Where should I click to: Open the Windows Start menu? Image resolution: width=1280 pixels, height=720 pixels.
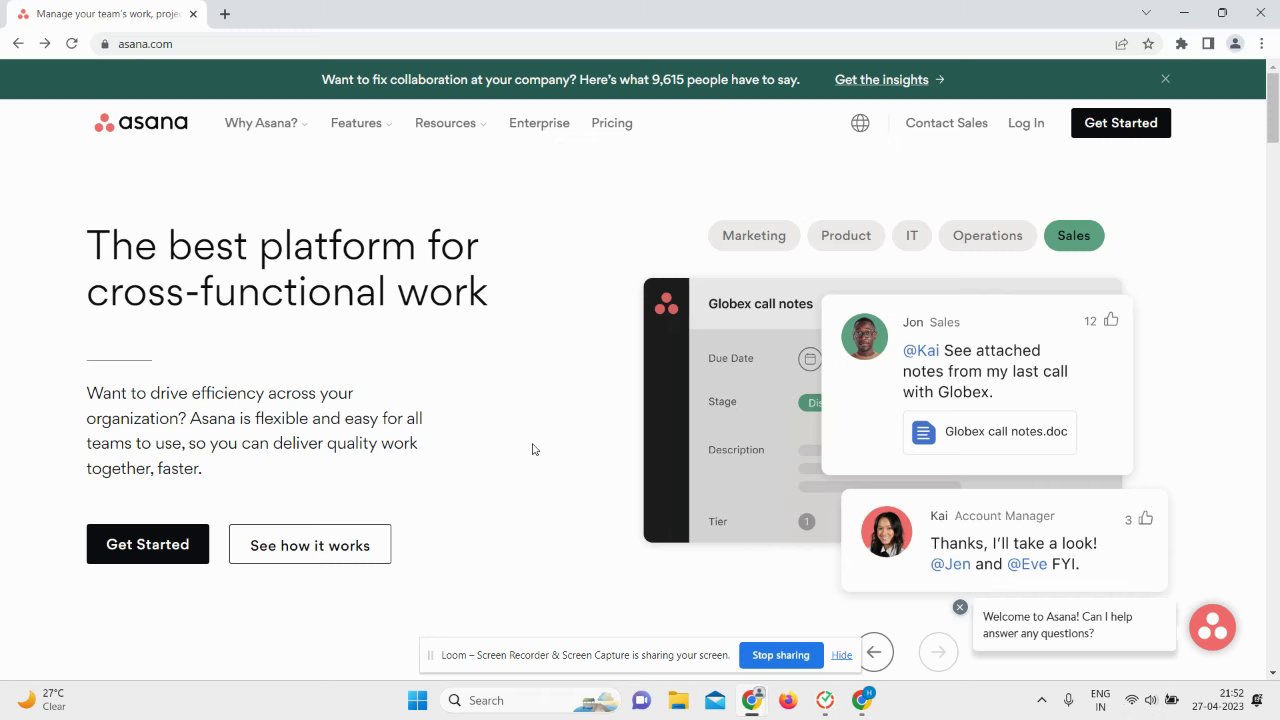point(418,700)
